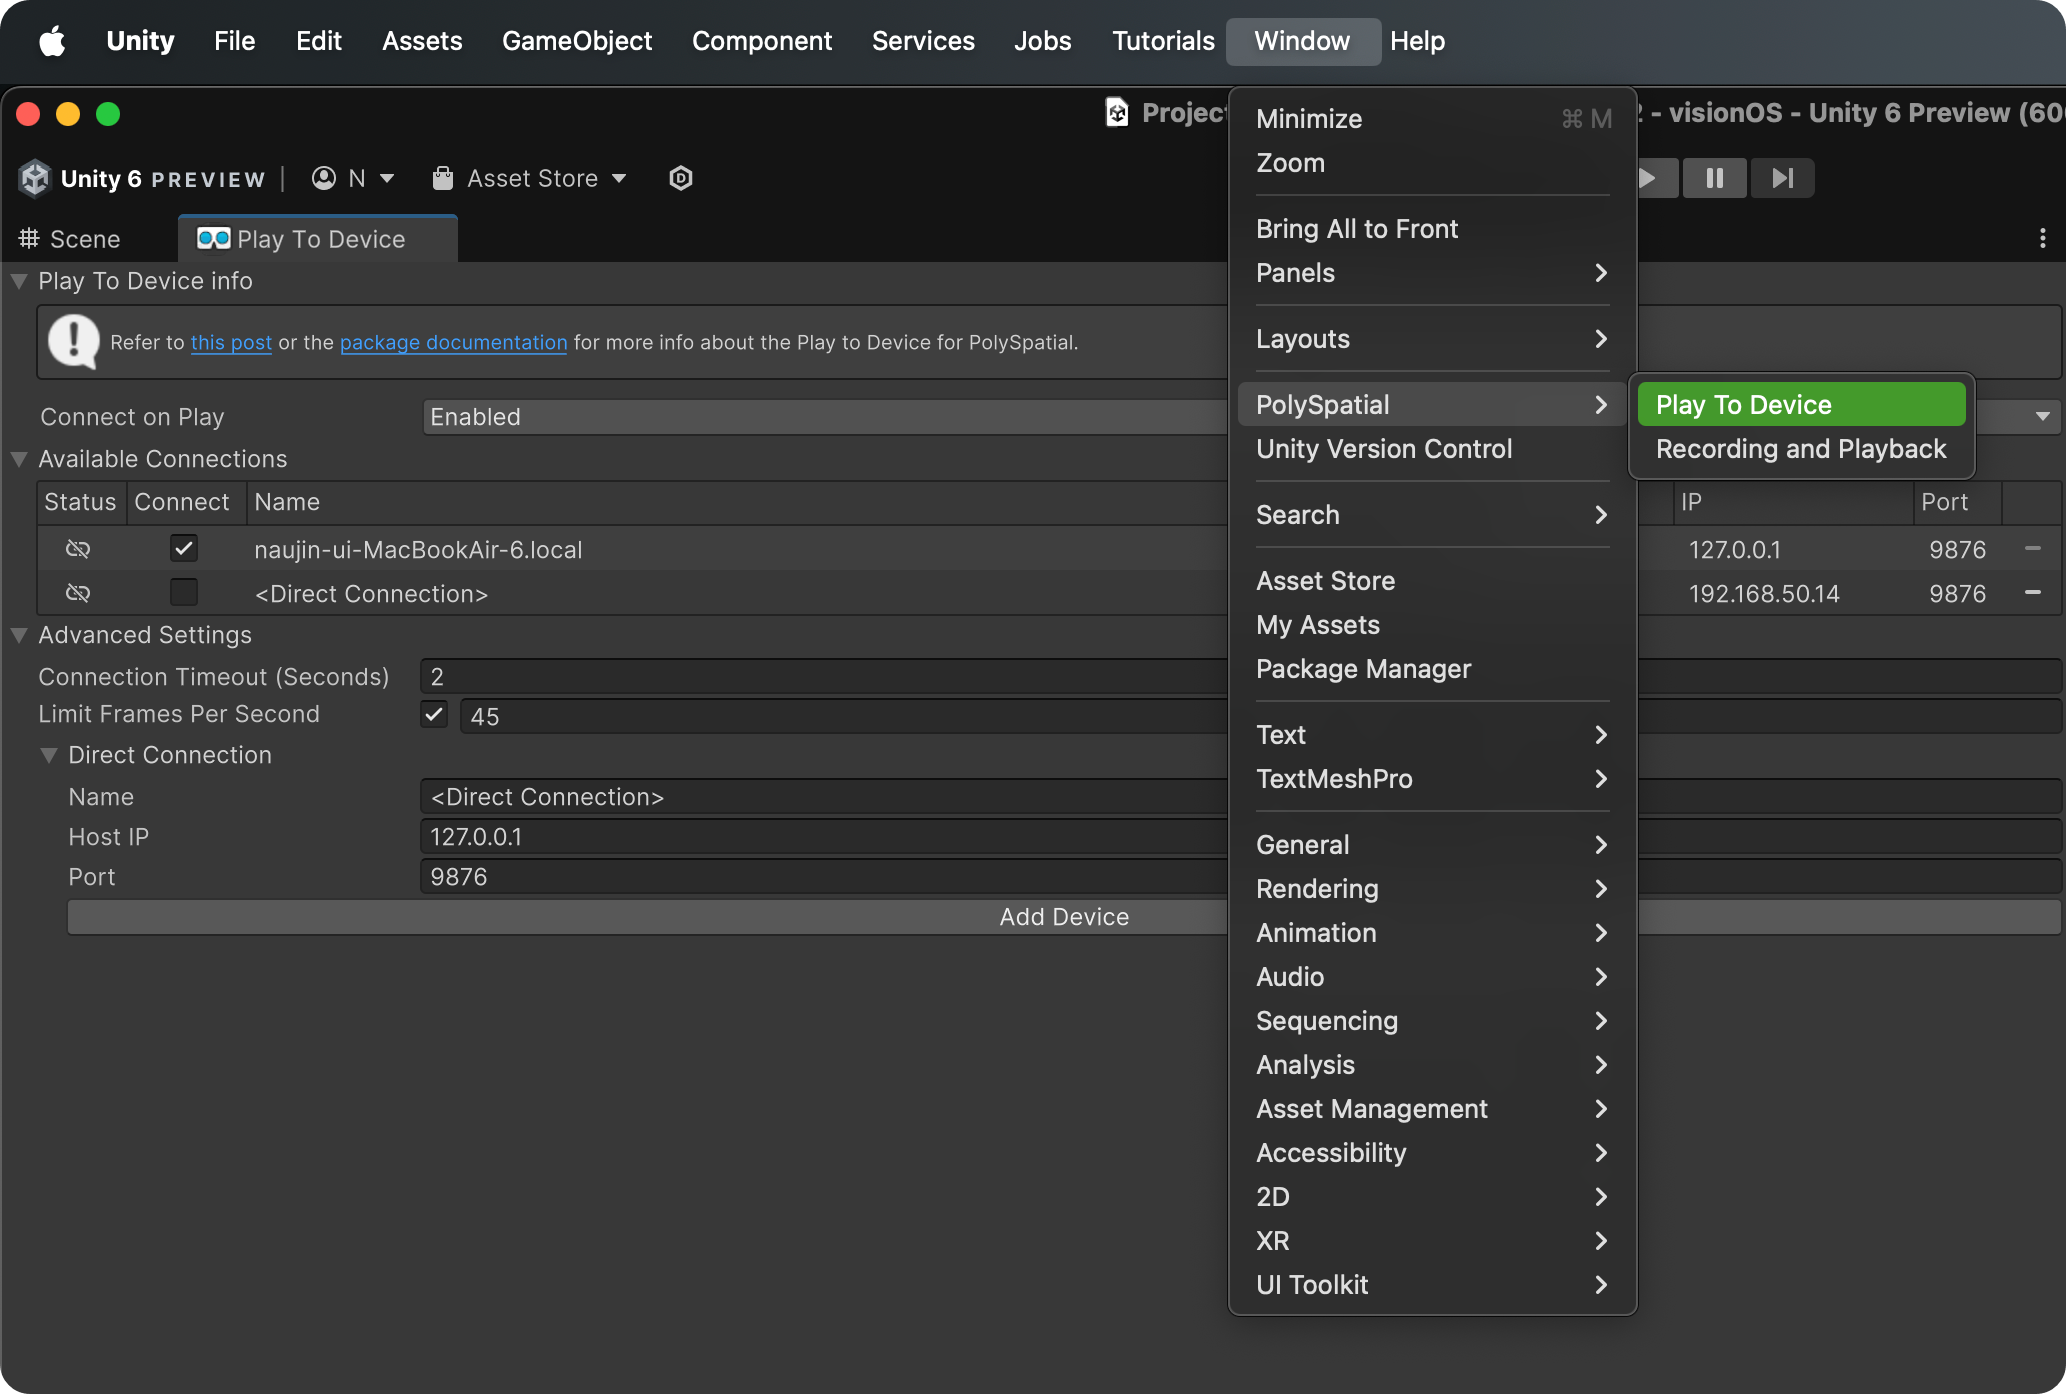2066x1394 pixels.
Task: Click the Unity hexagon services icon
Action: 681,178
